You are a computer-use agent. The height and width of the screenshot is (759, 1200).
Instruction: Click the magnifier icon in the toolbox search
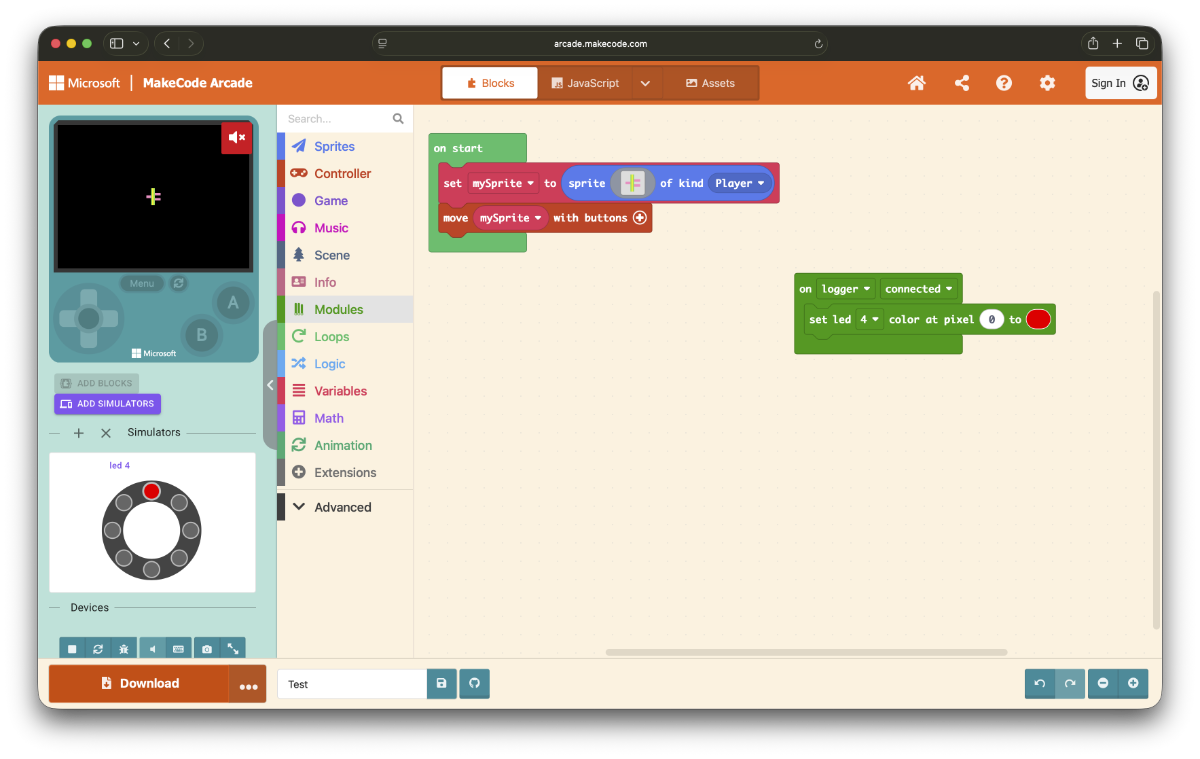tap(398, 119)
